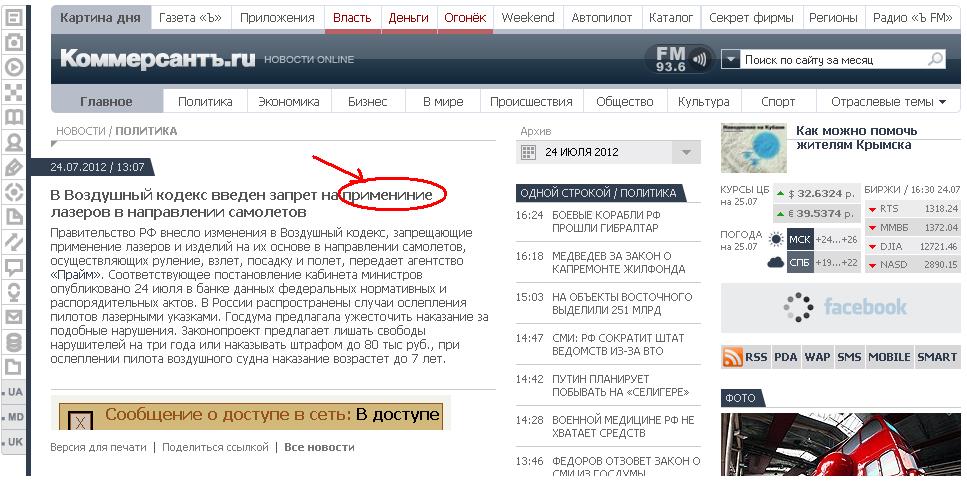Click the play video icon in the sidebar
The height and width of the screenshot is (493, 967).
14,67
